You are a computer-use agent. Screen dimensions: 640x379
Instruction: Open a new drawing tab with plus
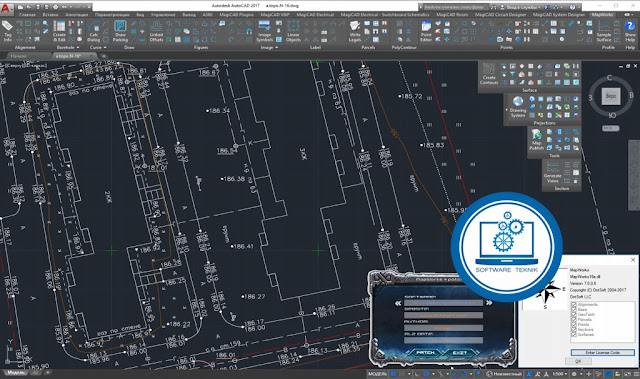pos(104,56)
